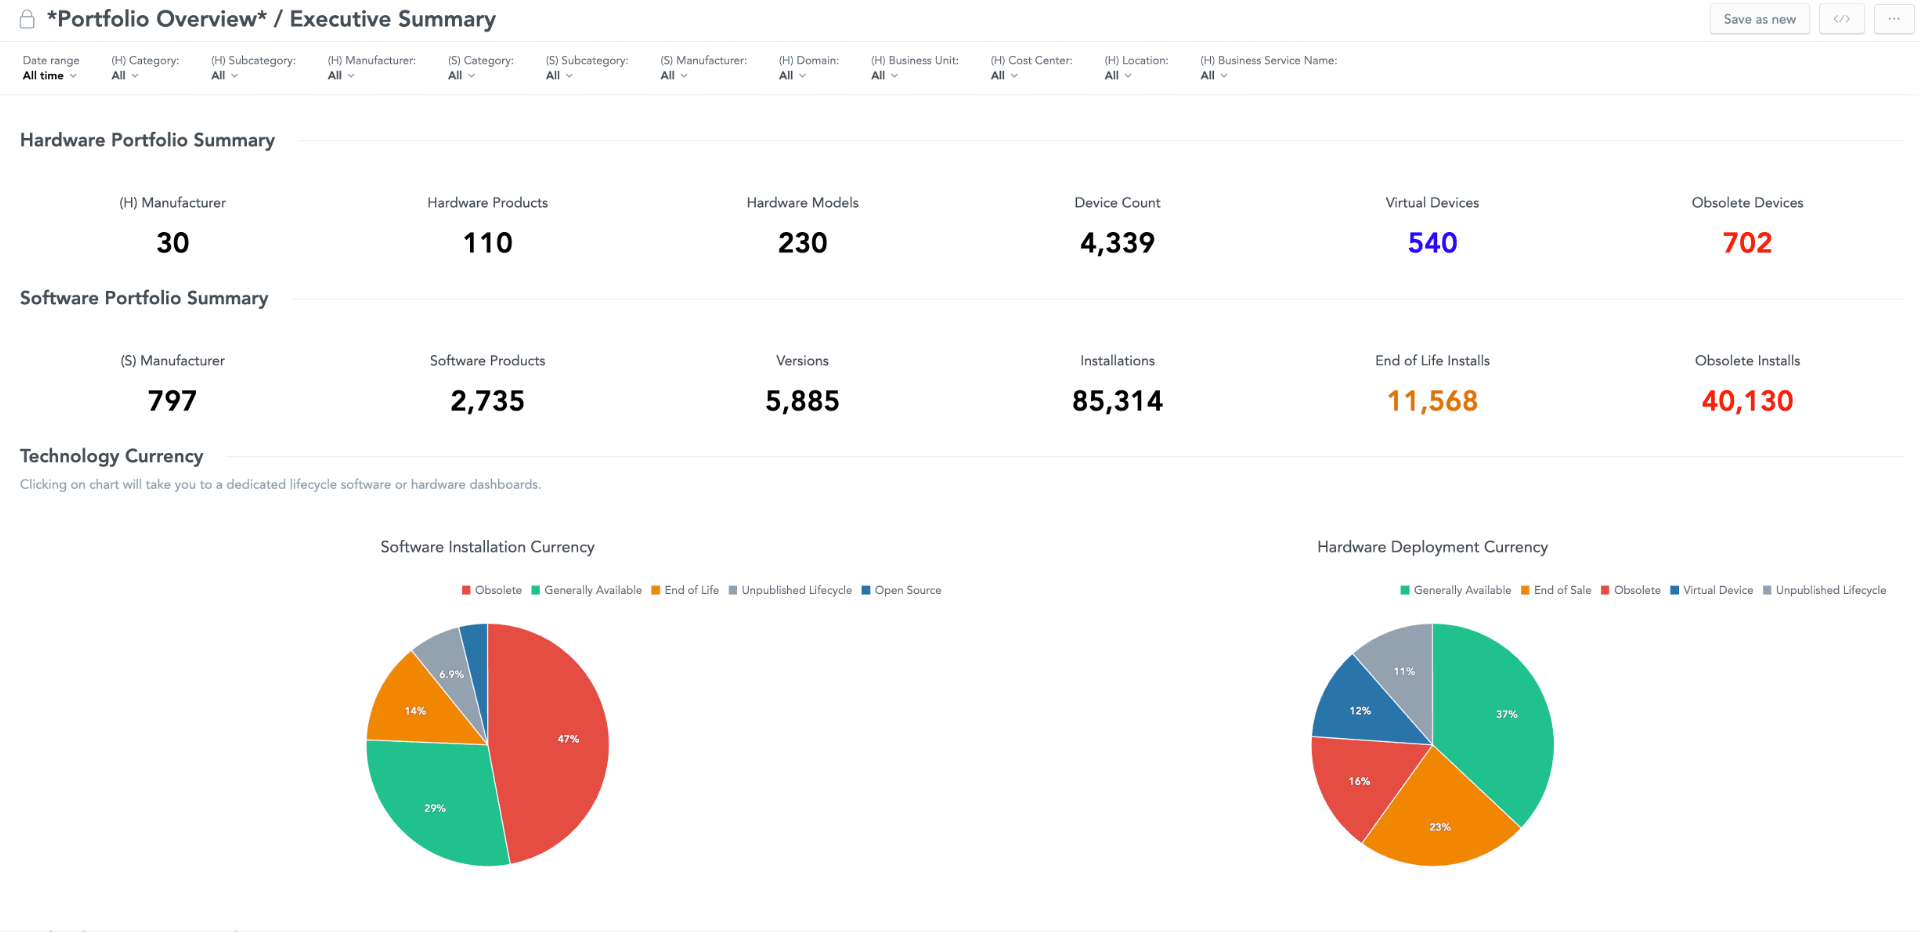Open the three-dot more options menu
The image size is (1919, 932).
(x=1893, y=19)
